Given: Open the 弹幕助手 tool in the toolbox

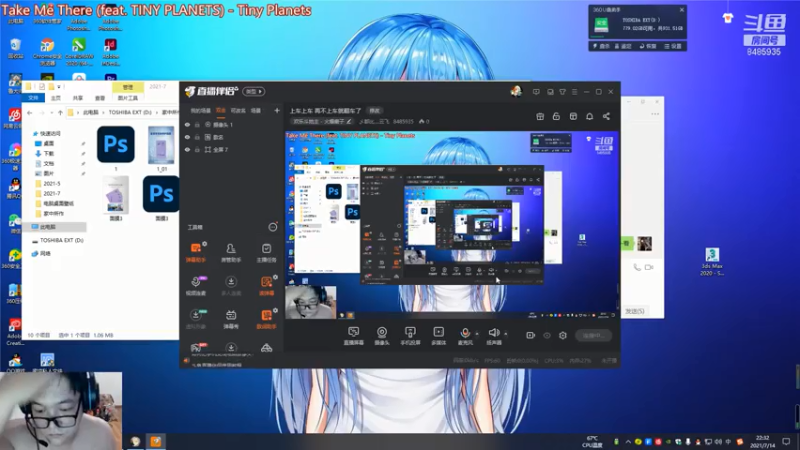Looking at the screenshot, I should (x=195, y=252).
